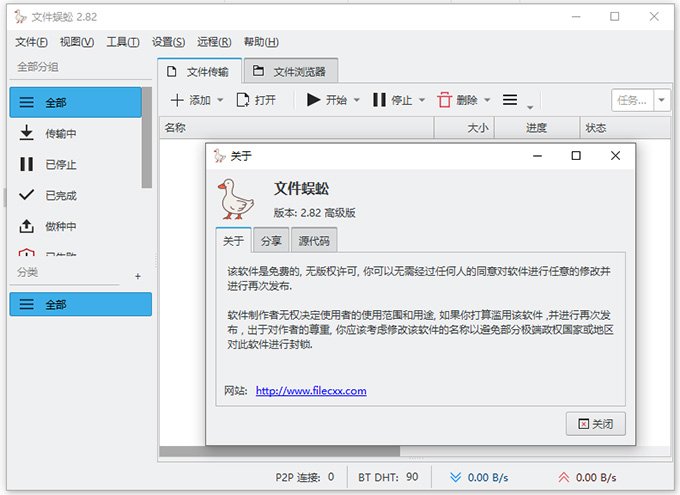Select 全部 in the 全部分组 list

(75, 102)
